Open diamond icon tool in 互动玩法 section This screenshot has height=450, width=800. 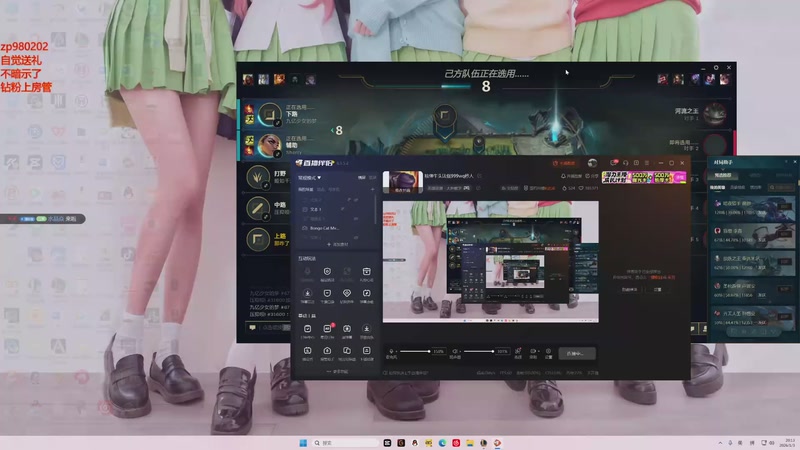(346, 295)
